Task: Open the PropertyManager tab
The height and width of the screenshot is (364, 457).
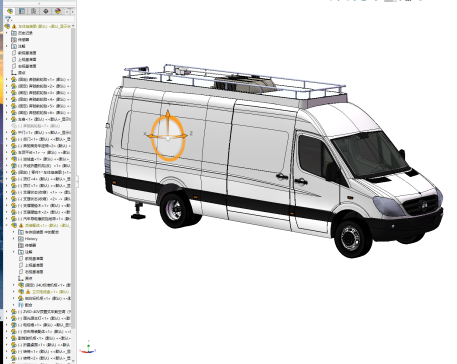Action: coord(22,11)
